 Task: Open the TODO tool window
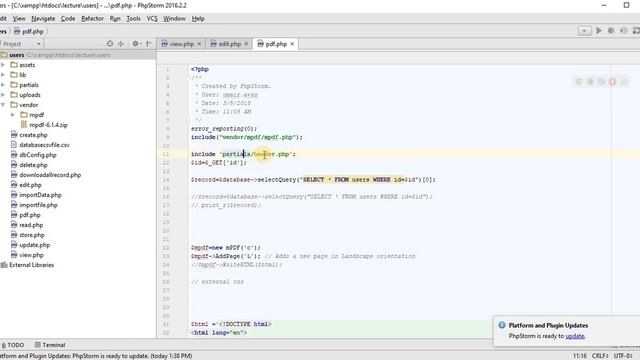point(13,345)
